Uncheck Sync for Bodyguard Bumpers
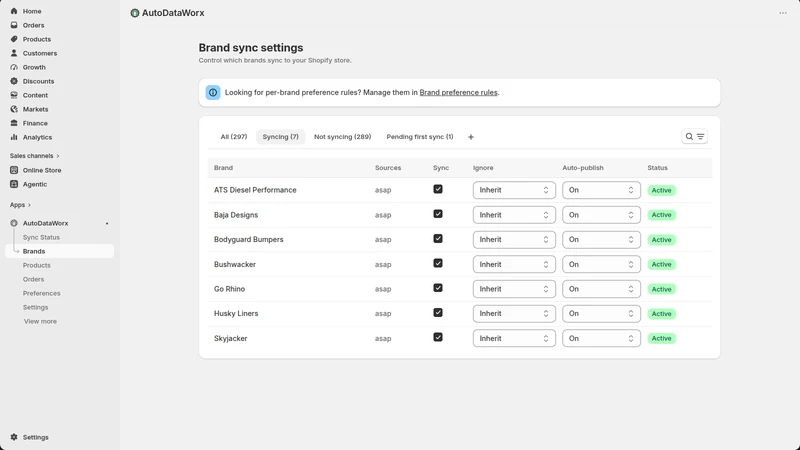Image resolution: width=800 pixels, height=450 pixels. 438,239
